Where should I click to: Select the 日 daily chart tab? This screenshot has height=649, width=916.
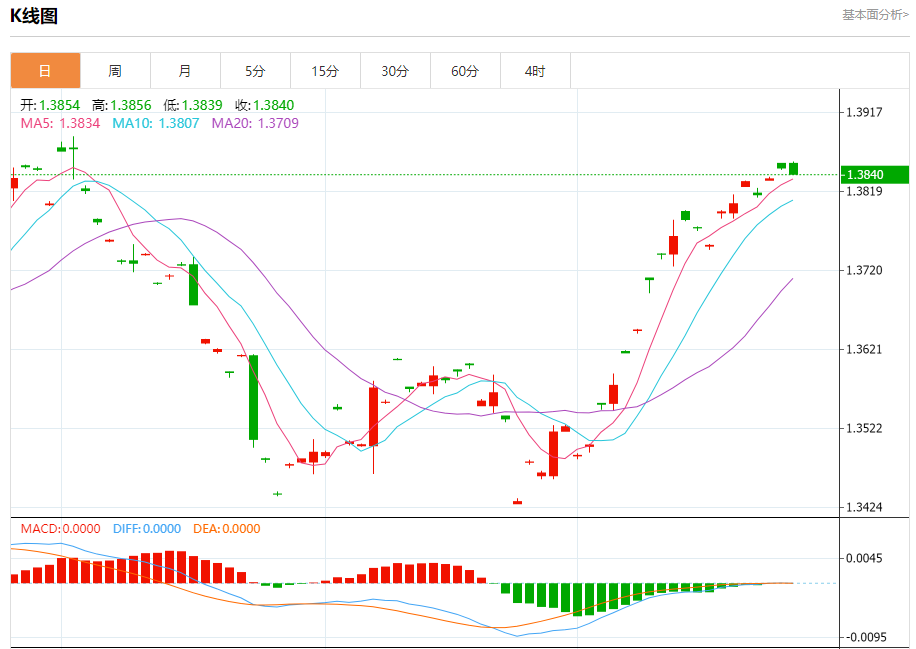45,71
